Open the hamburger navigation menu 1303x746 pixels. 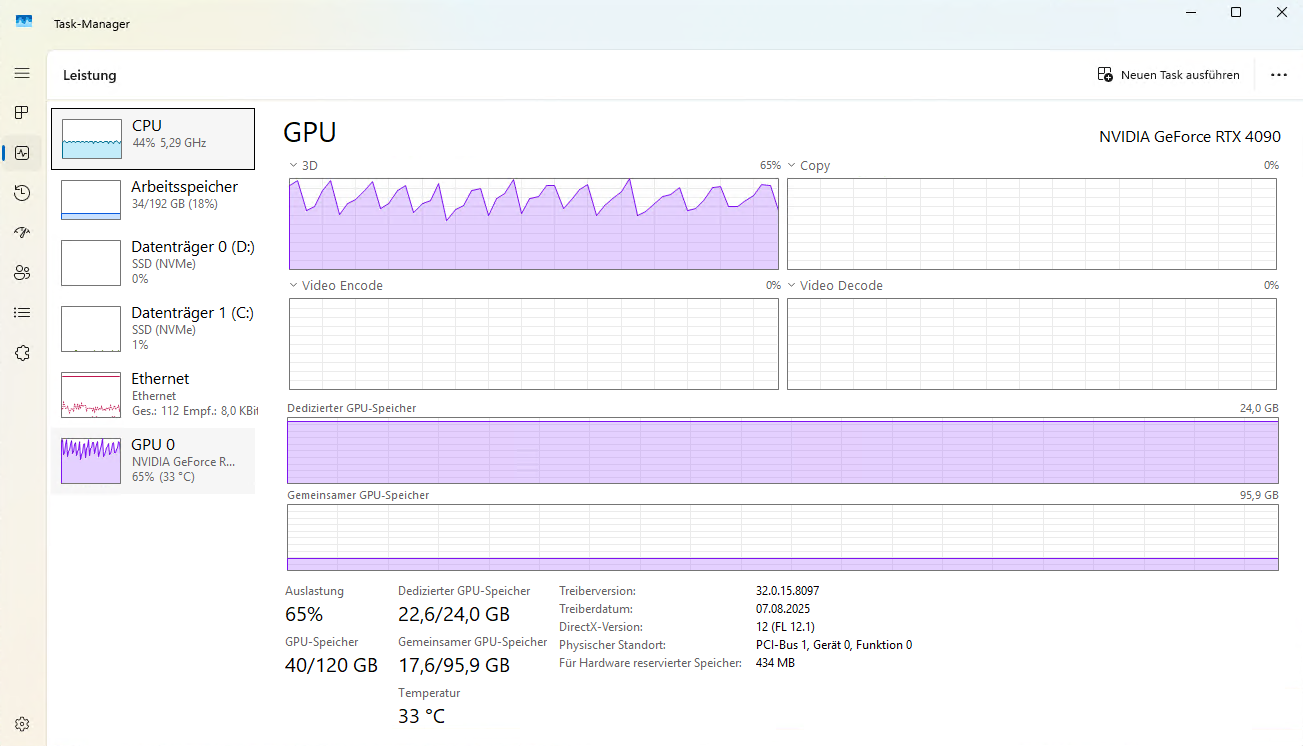22,73
